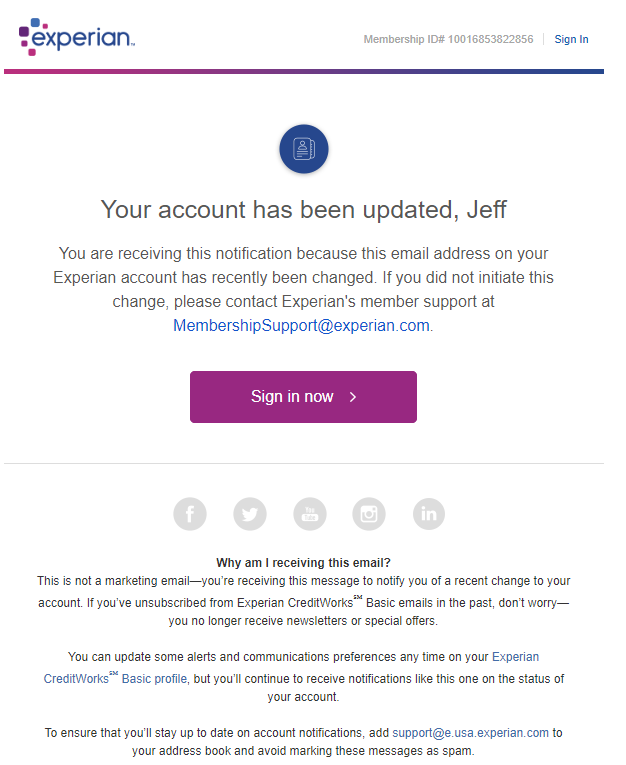
Task: Click the chevron arrow inside Sign in now
Action: [x=353, y=397]
